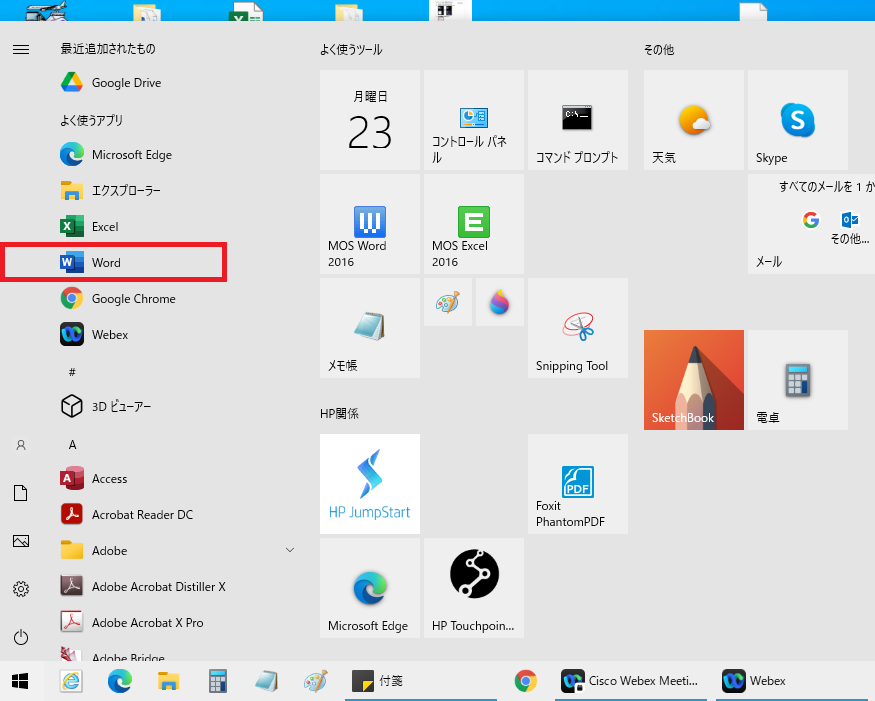The image size is (875, 701).
Task: Open Calculator from the taskbar
Action: [x=218, y=681]
